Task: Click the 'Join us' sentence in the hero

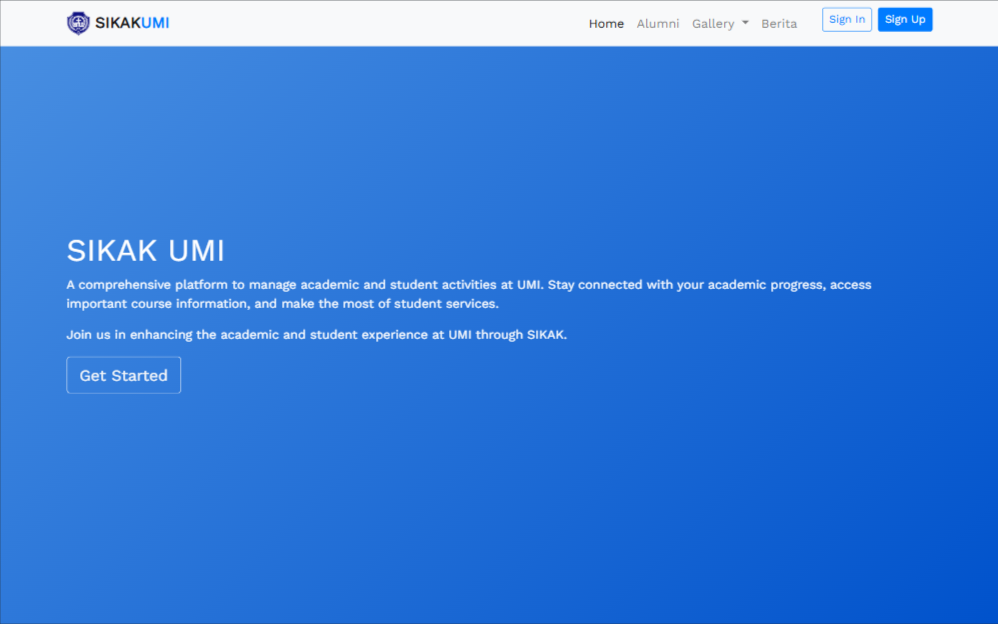Action: (x=316, y=334)
